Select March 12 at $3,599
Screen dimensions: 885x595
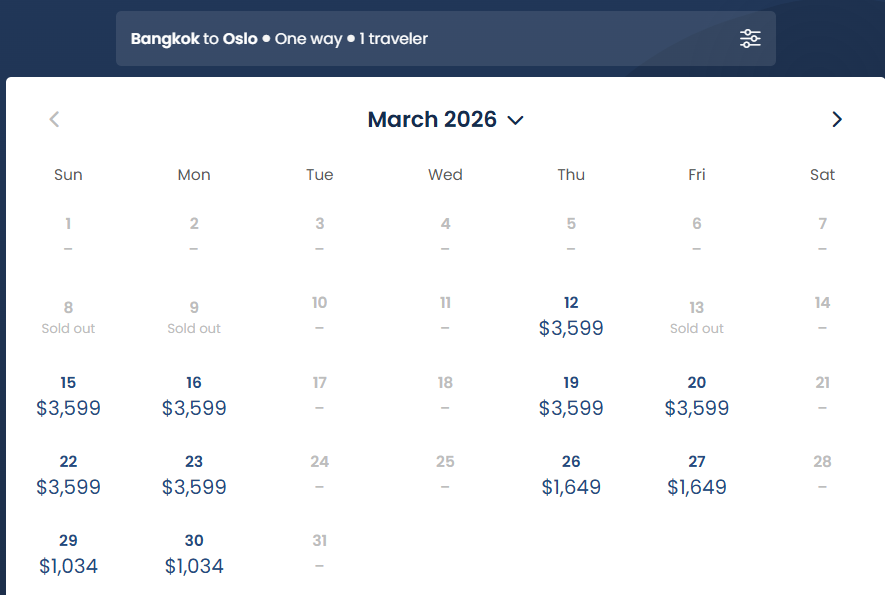[571, 317]
